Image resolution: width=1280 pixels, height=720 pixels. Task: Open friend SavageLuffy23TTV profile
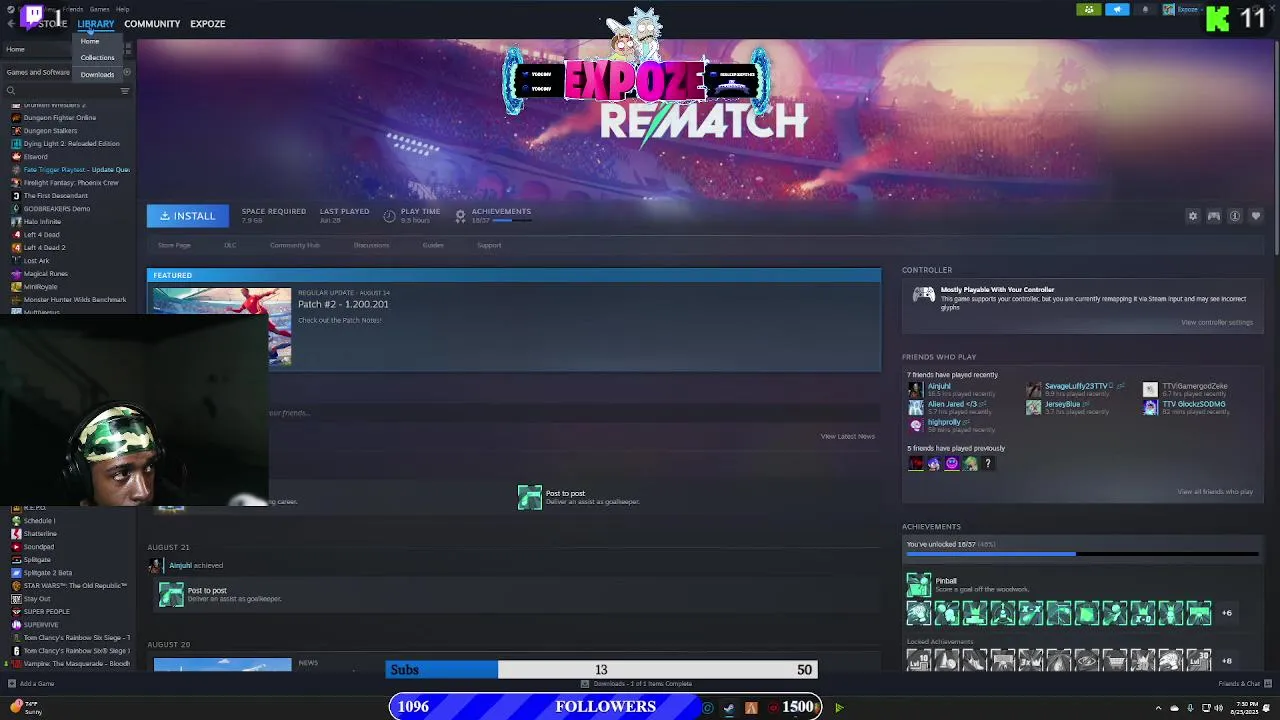tap(1078, 386)
